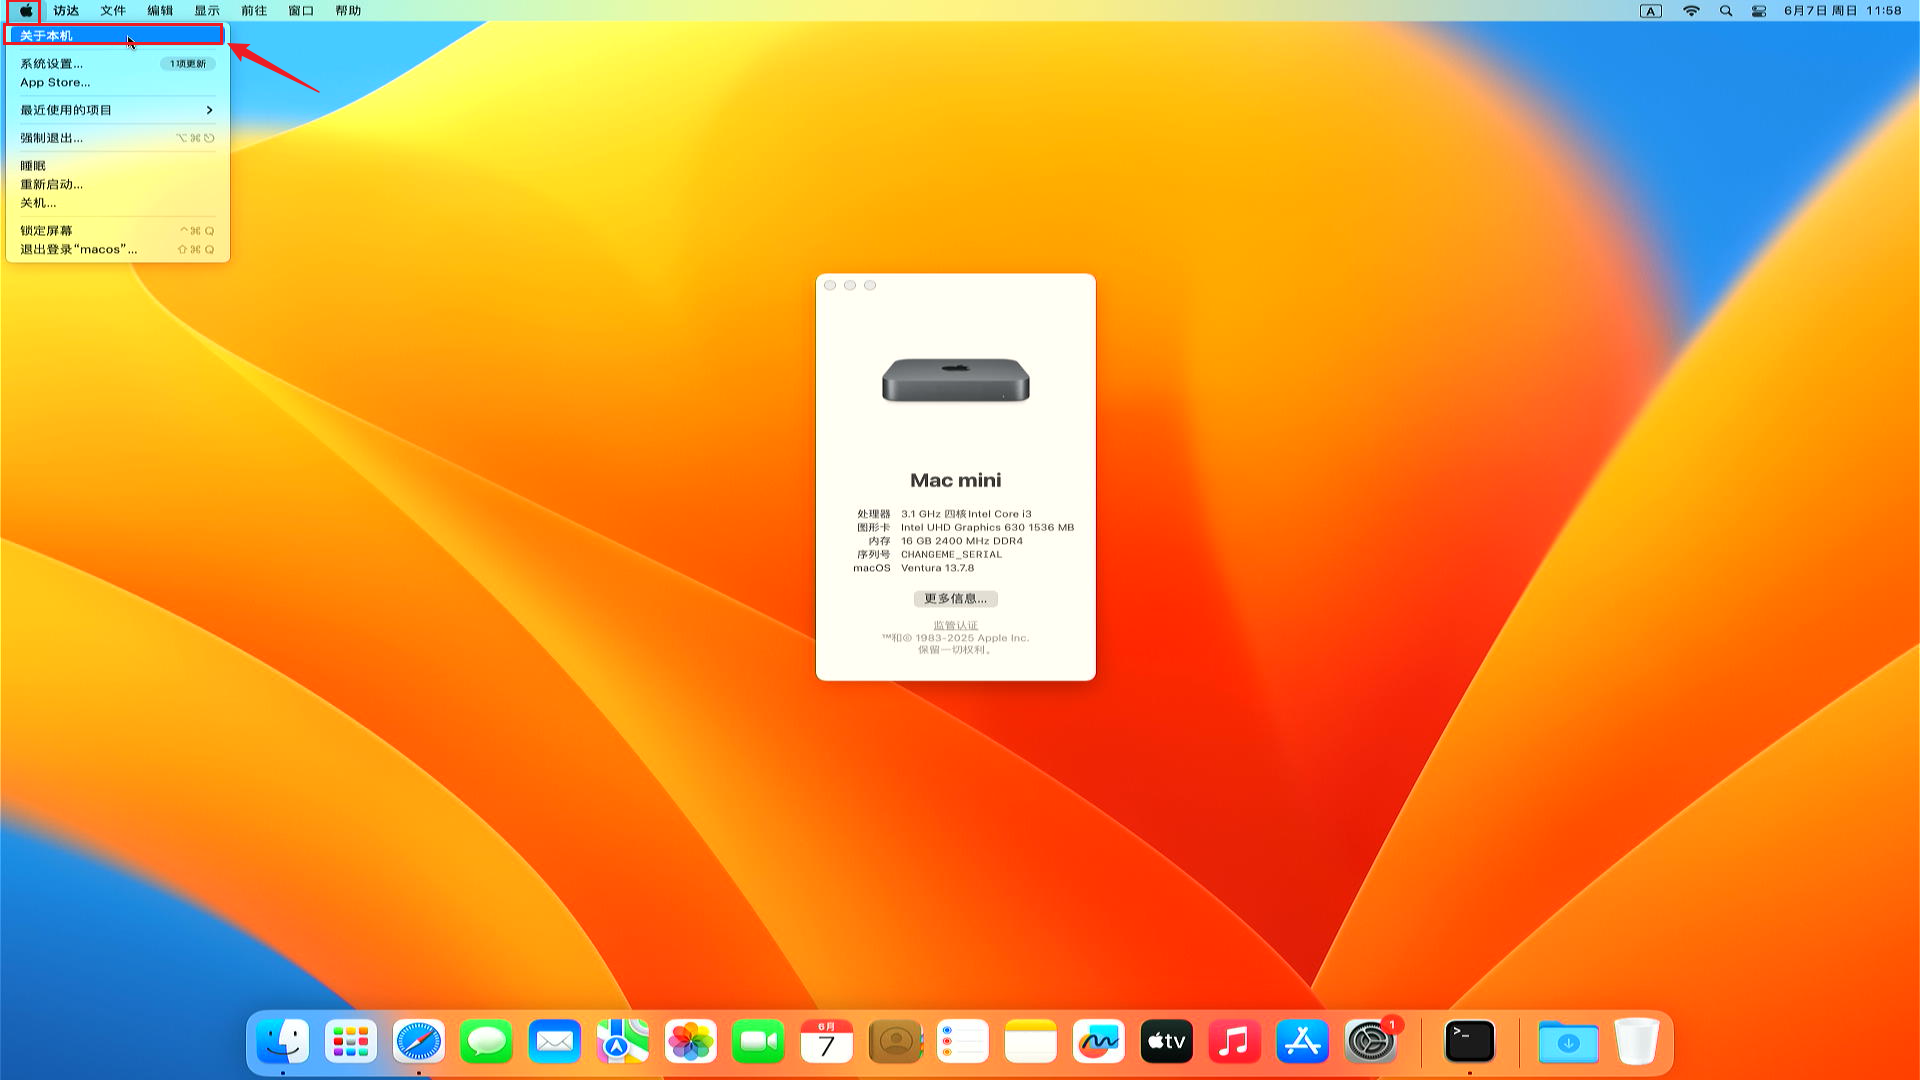The width and height of the screenshot is (1920, 1080).
Task: Click the 16 GB 2400 MHz DDR4 text
Action: coord(962,541)
